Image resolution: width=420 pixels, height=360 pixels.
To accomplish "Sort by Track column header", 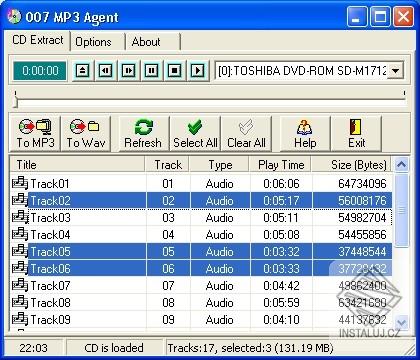I will [168, 165].
